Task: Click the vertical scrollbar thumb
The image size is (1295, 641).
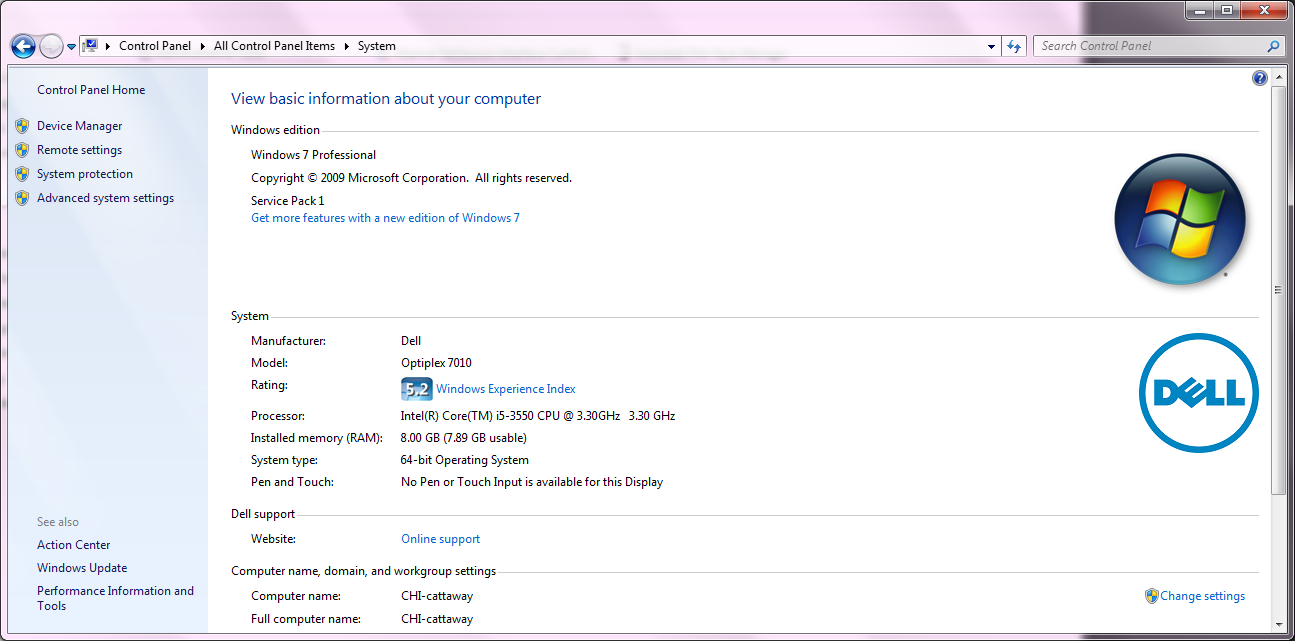Action: (x=1279, y=290)
